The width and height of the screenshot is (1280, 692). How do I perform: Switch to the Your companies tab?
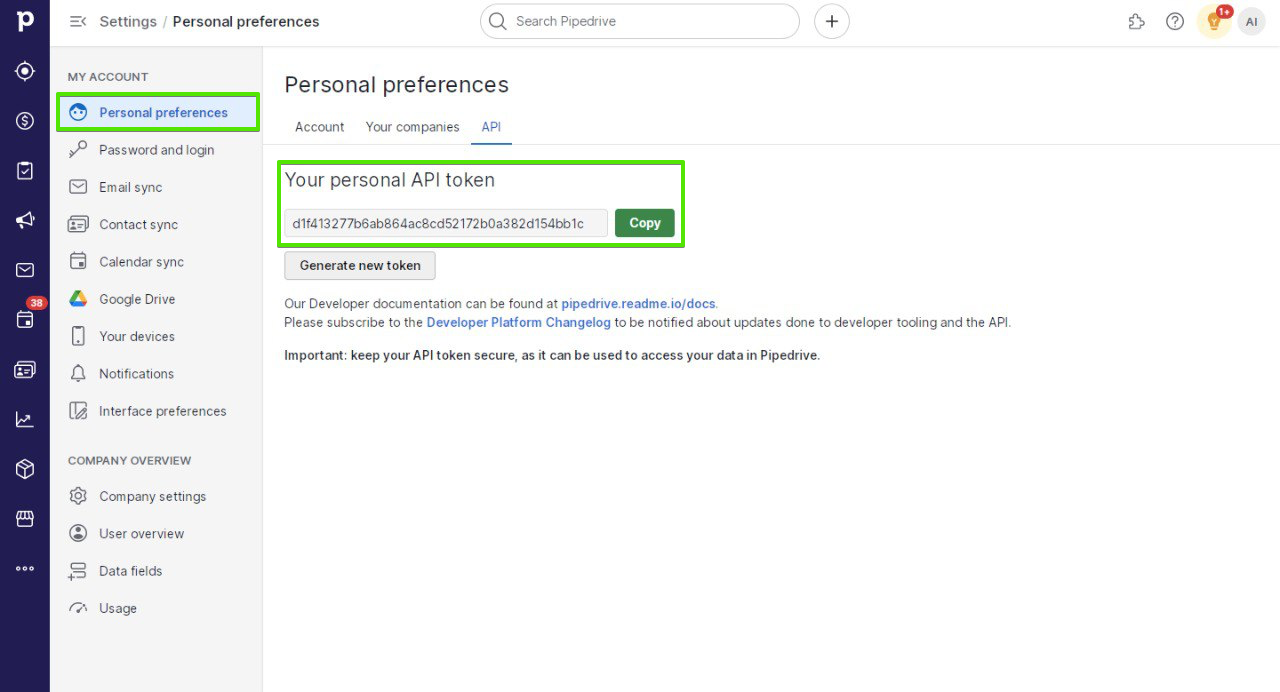pyautogui.click(x=412, y=127)
